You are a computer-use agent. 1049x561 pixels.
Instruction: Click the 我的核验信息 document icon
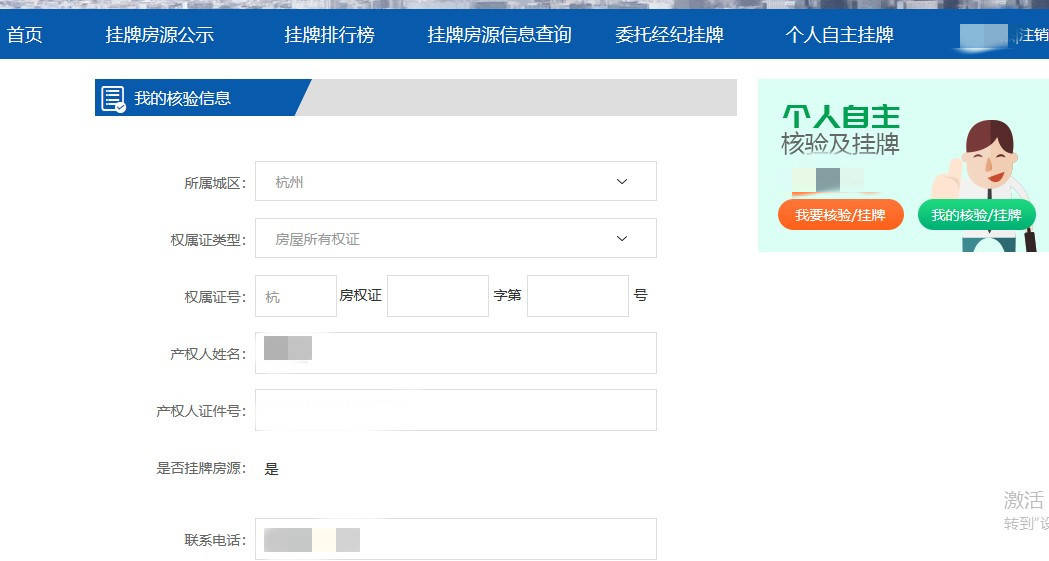click(113, 98)
